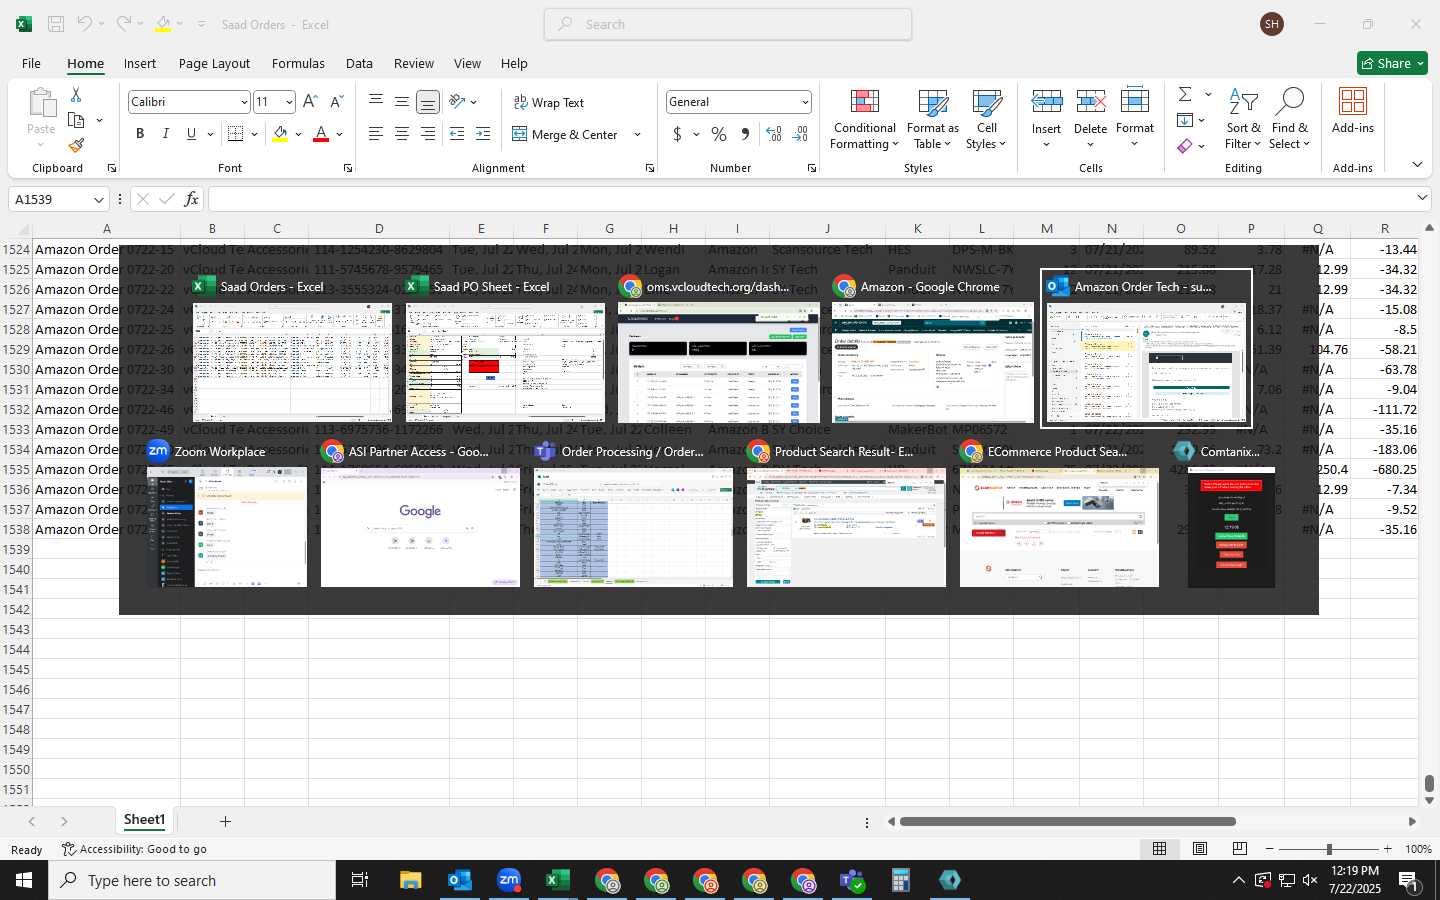Click the Search box in the title bar
Image resolution: width=1440 pixels, height=900 pixels.
click(728, 24)
